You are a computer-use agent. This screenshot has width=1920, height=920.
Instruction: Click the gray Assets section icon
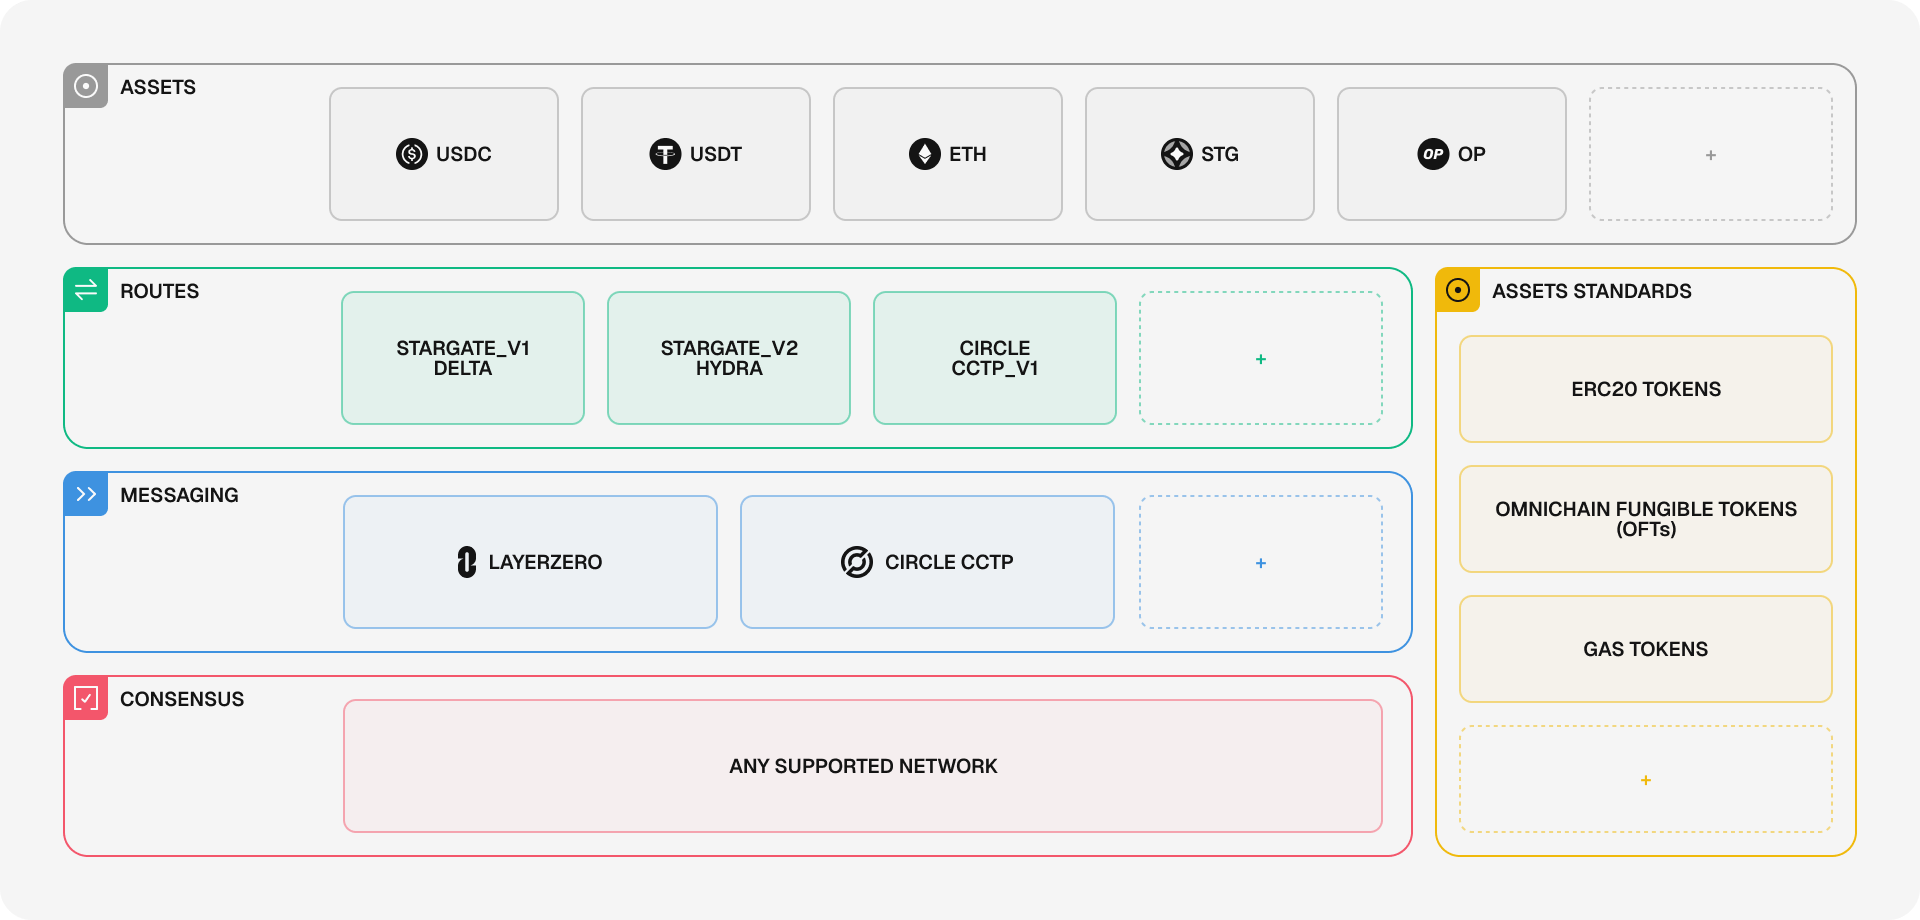86,86
